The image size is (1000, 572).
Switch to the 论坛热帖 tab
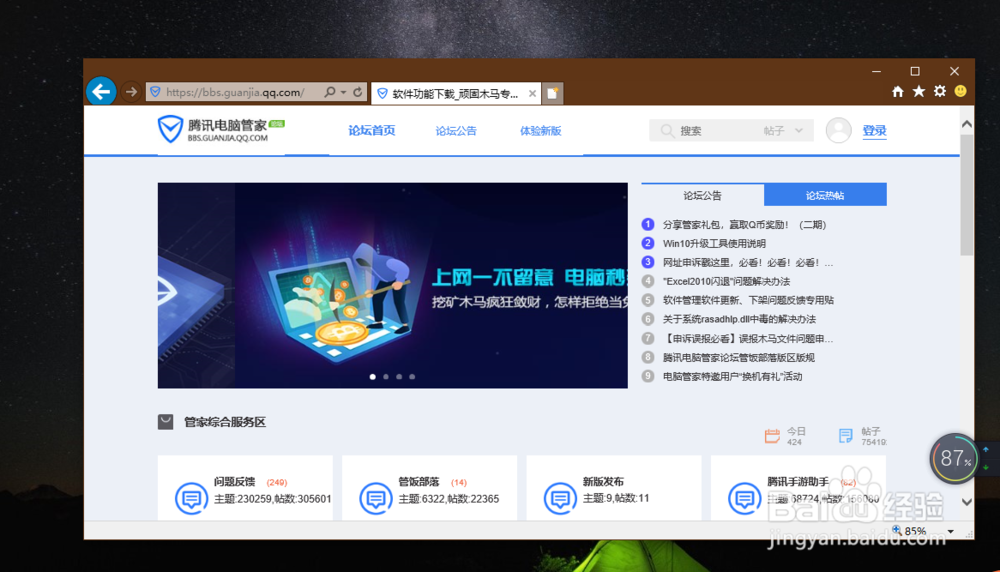click(x=825, y=195)
